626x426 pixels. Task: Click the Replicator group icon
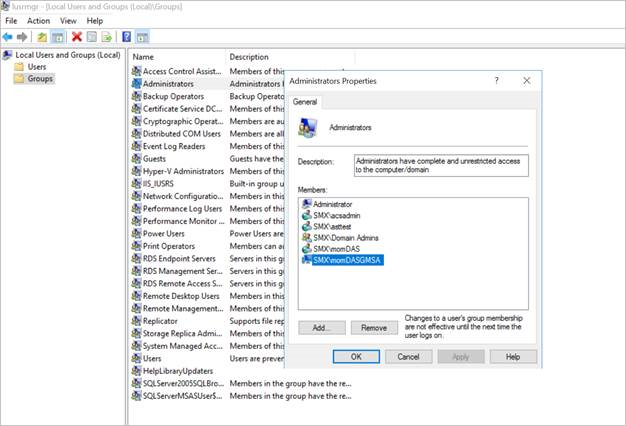[x=136, y=321]
